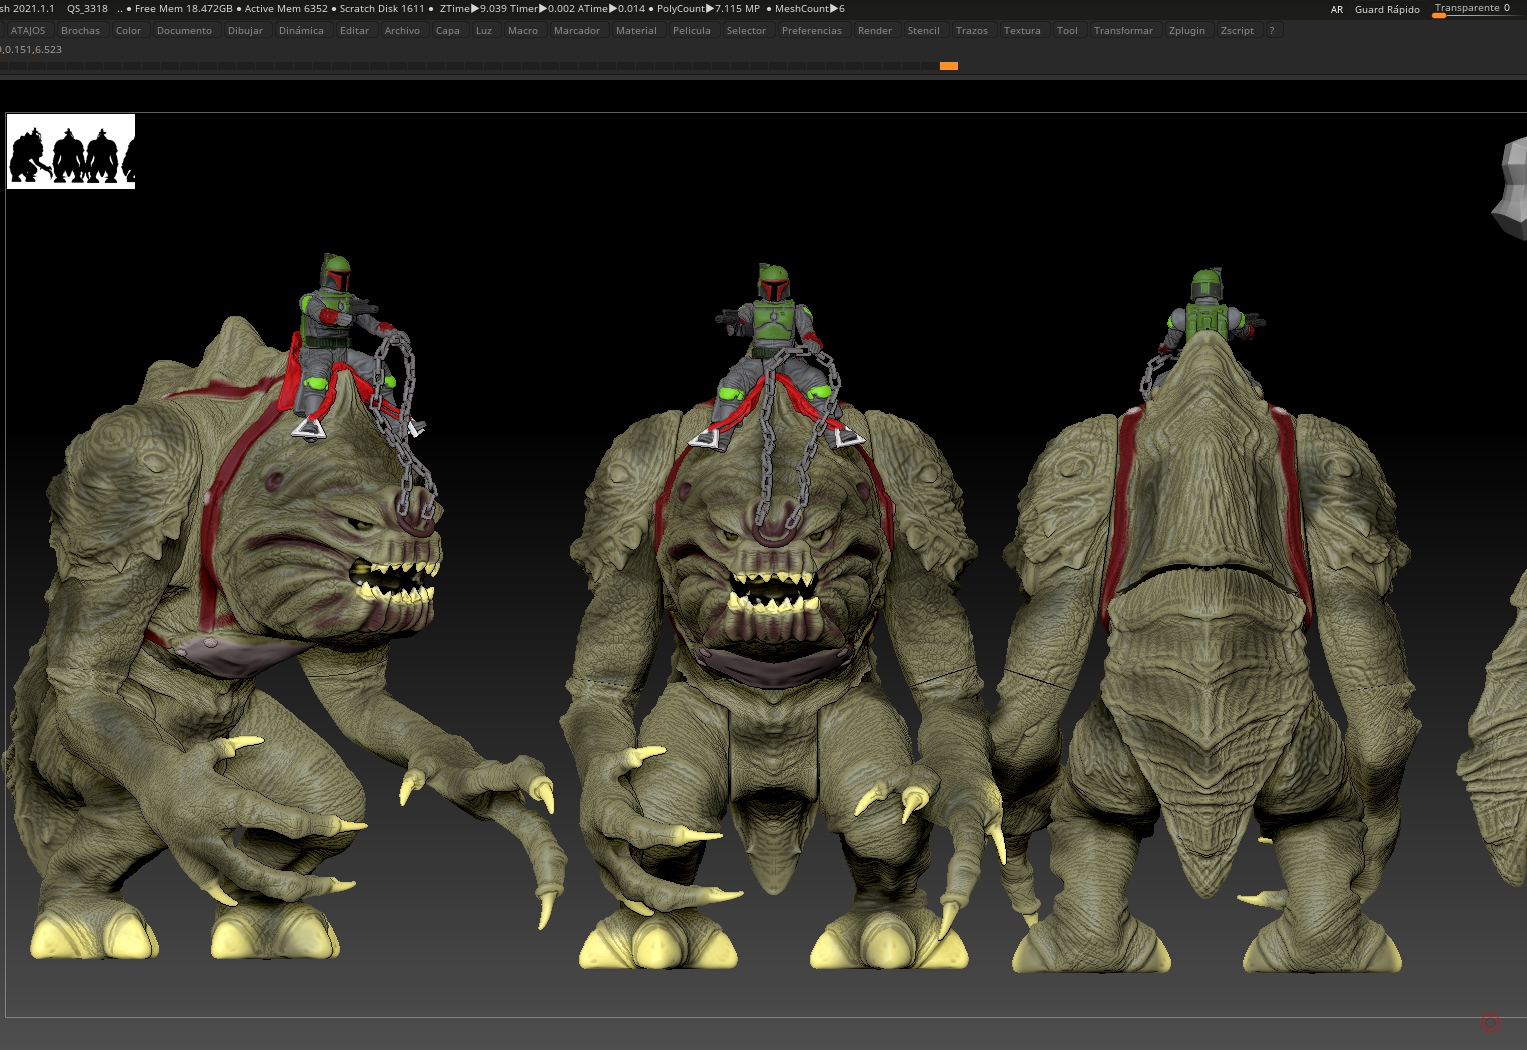
Task: Open the Zplugin menu
Action: point(1187,31)
